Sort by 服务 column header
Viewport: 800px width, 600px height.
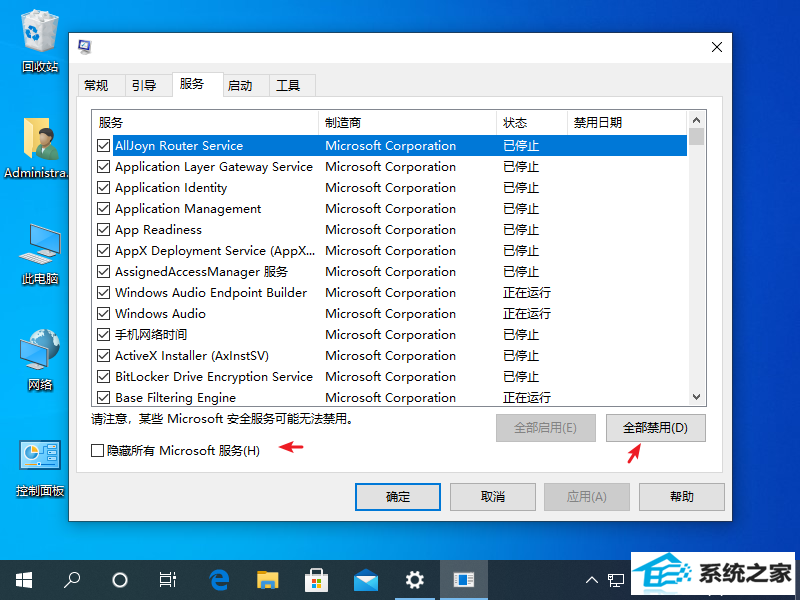coord(205,122)
